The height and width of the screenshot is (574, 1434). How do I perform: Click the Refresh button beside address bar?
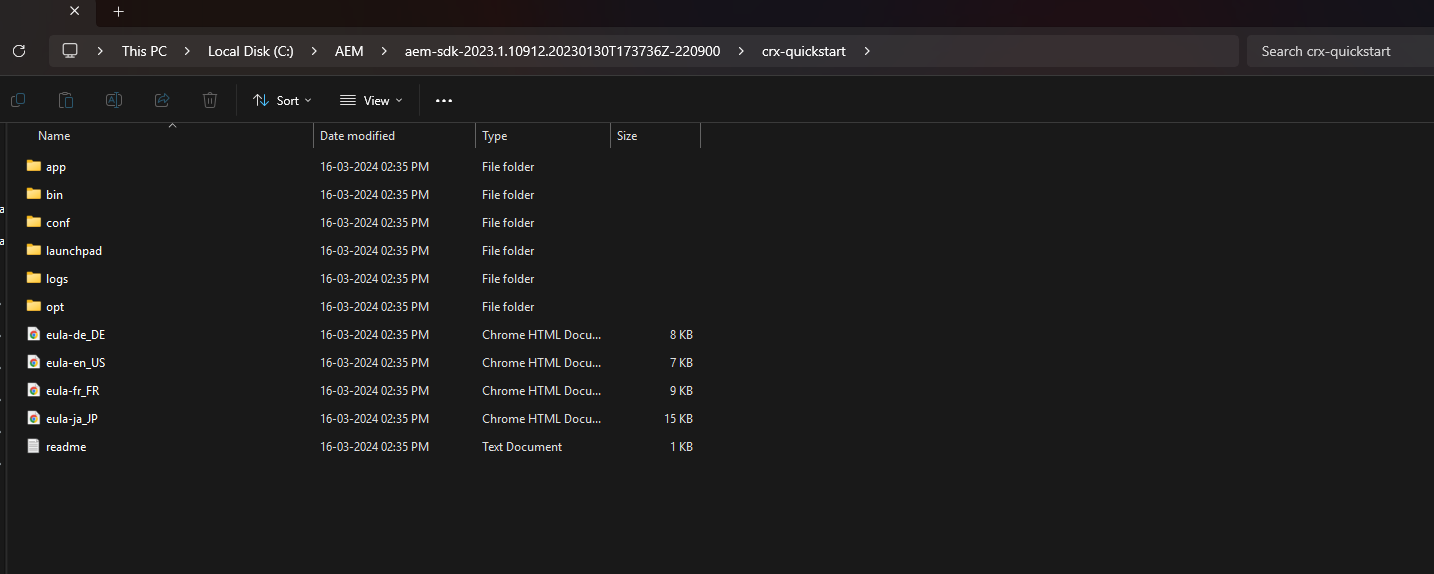tap(19, 51)
